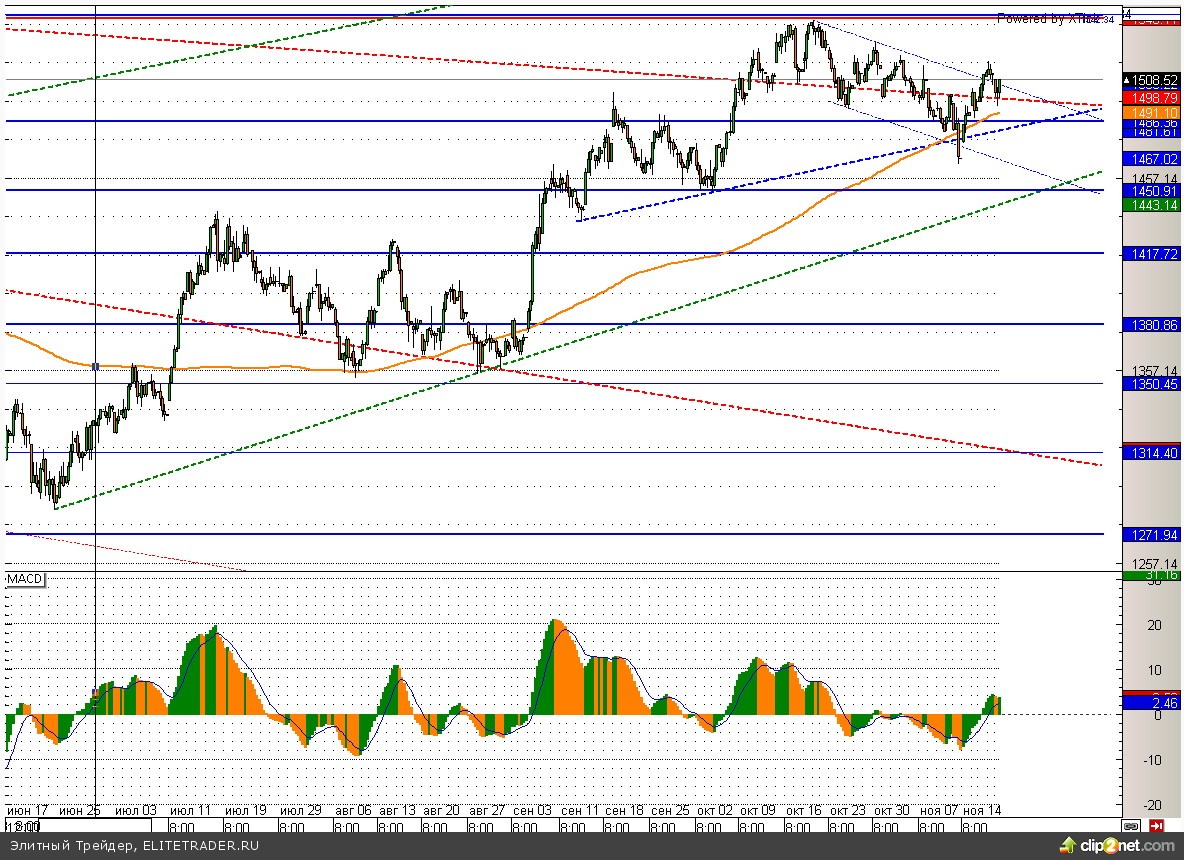Click the green 31.16 MACD scale tag
Viewport: 1184px width, 860px height.
[1151, 575]
